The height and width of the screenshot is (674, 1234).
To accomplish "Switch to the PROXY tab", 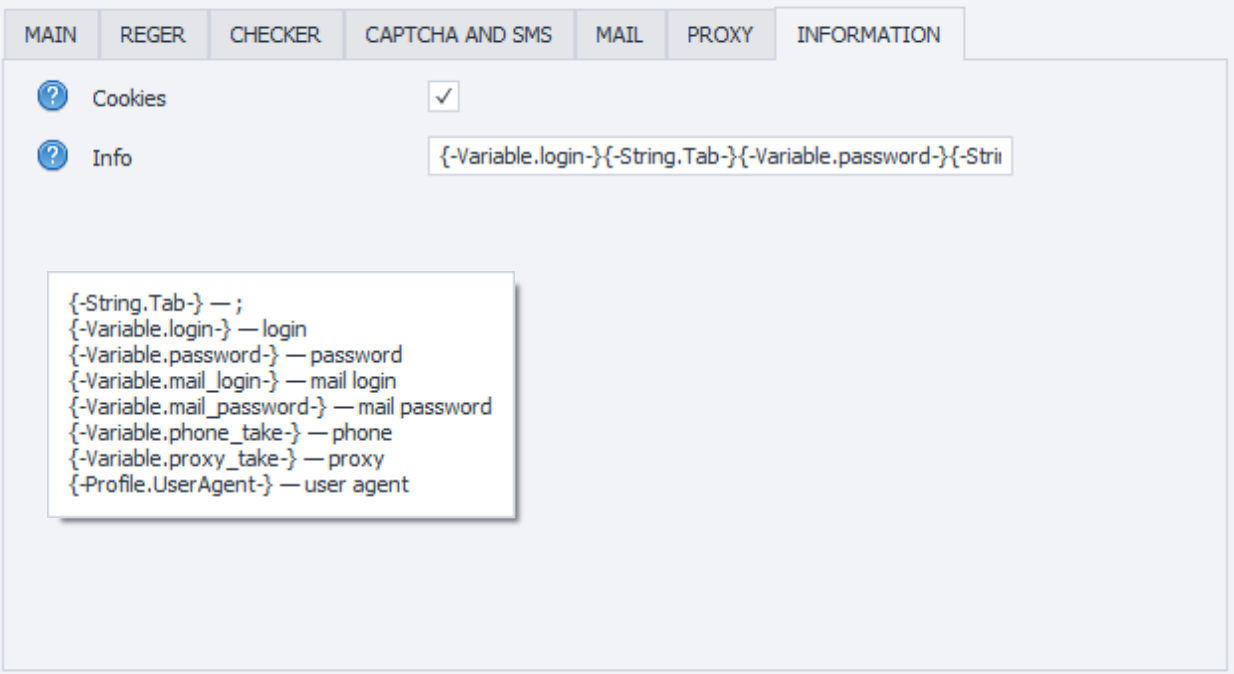I will click(719, 34).
